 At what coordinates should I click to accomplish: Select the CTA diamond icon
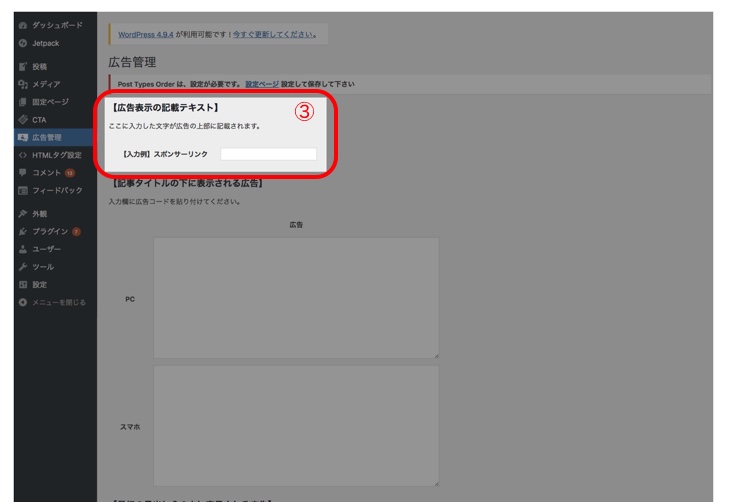click(23, 120)
